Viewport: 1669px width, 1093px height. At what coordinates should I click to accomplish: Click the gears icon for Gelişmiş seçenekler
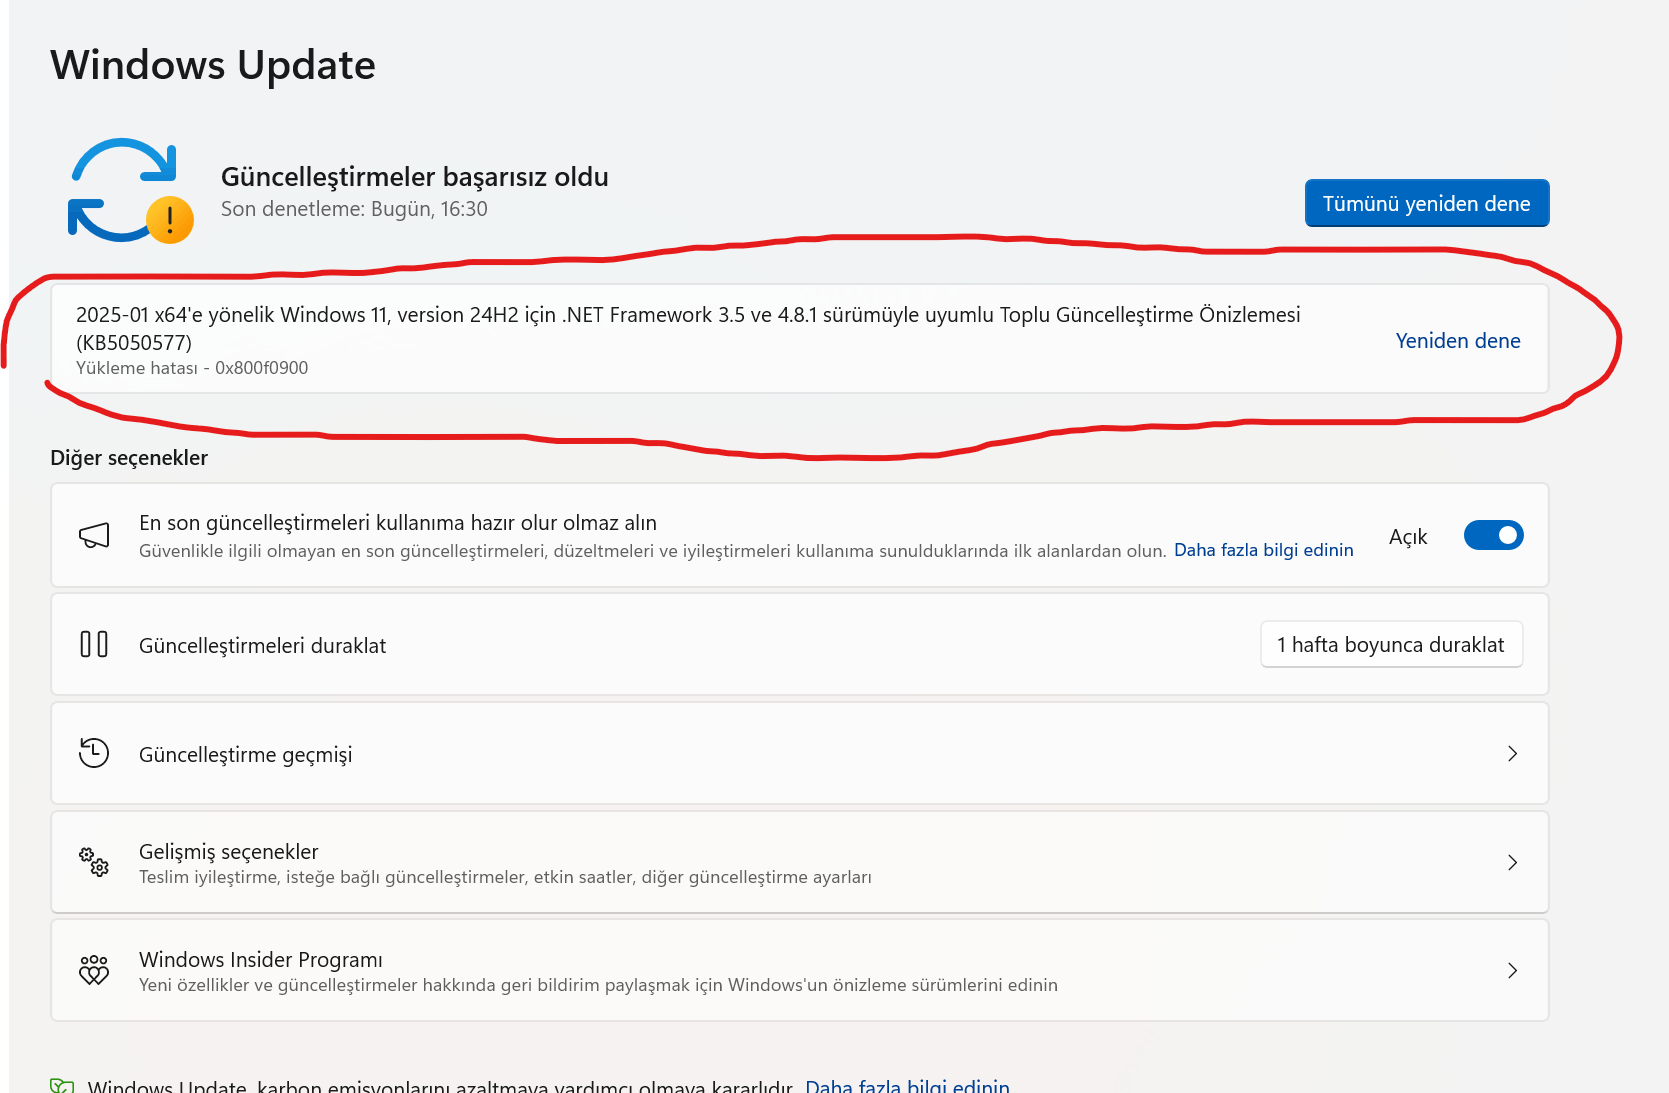pyautogui.click(x=94, y=861)
